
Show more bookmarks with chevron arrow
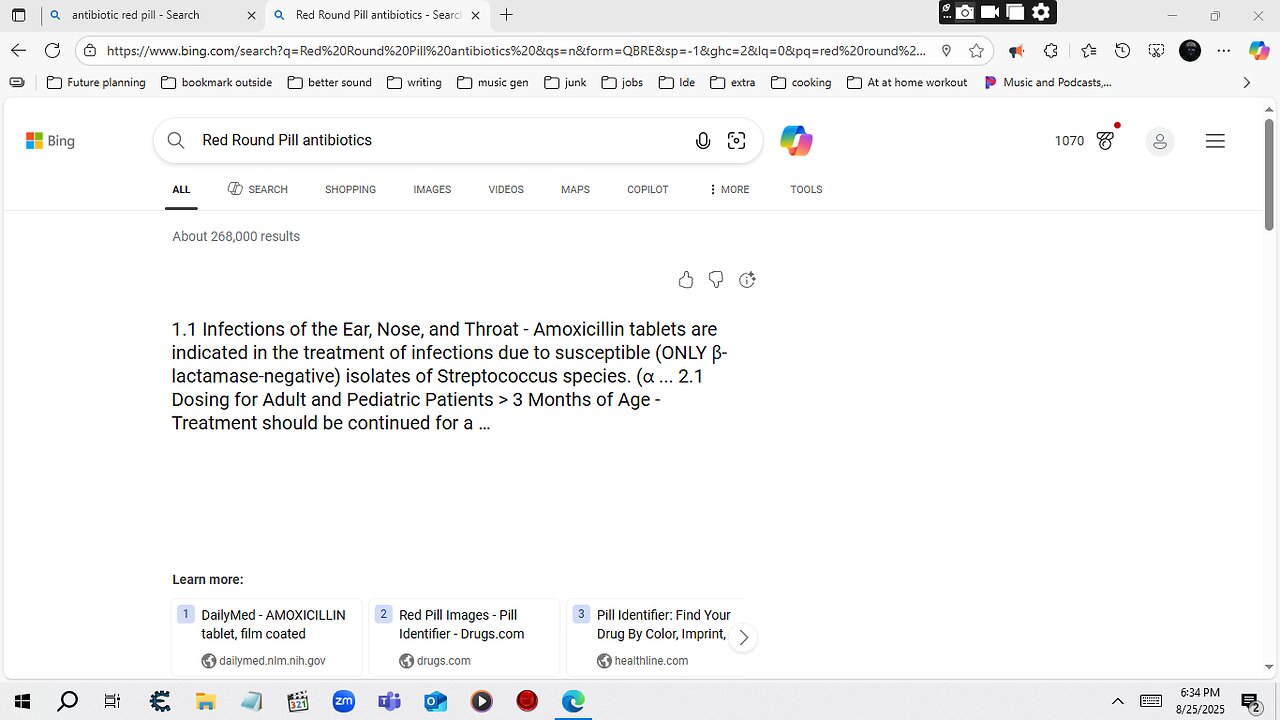1246,83
